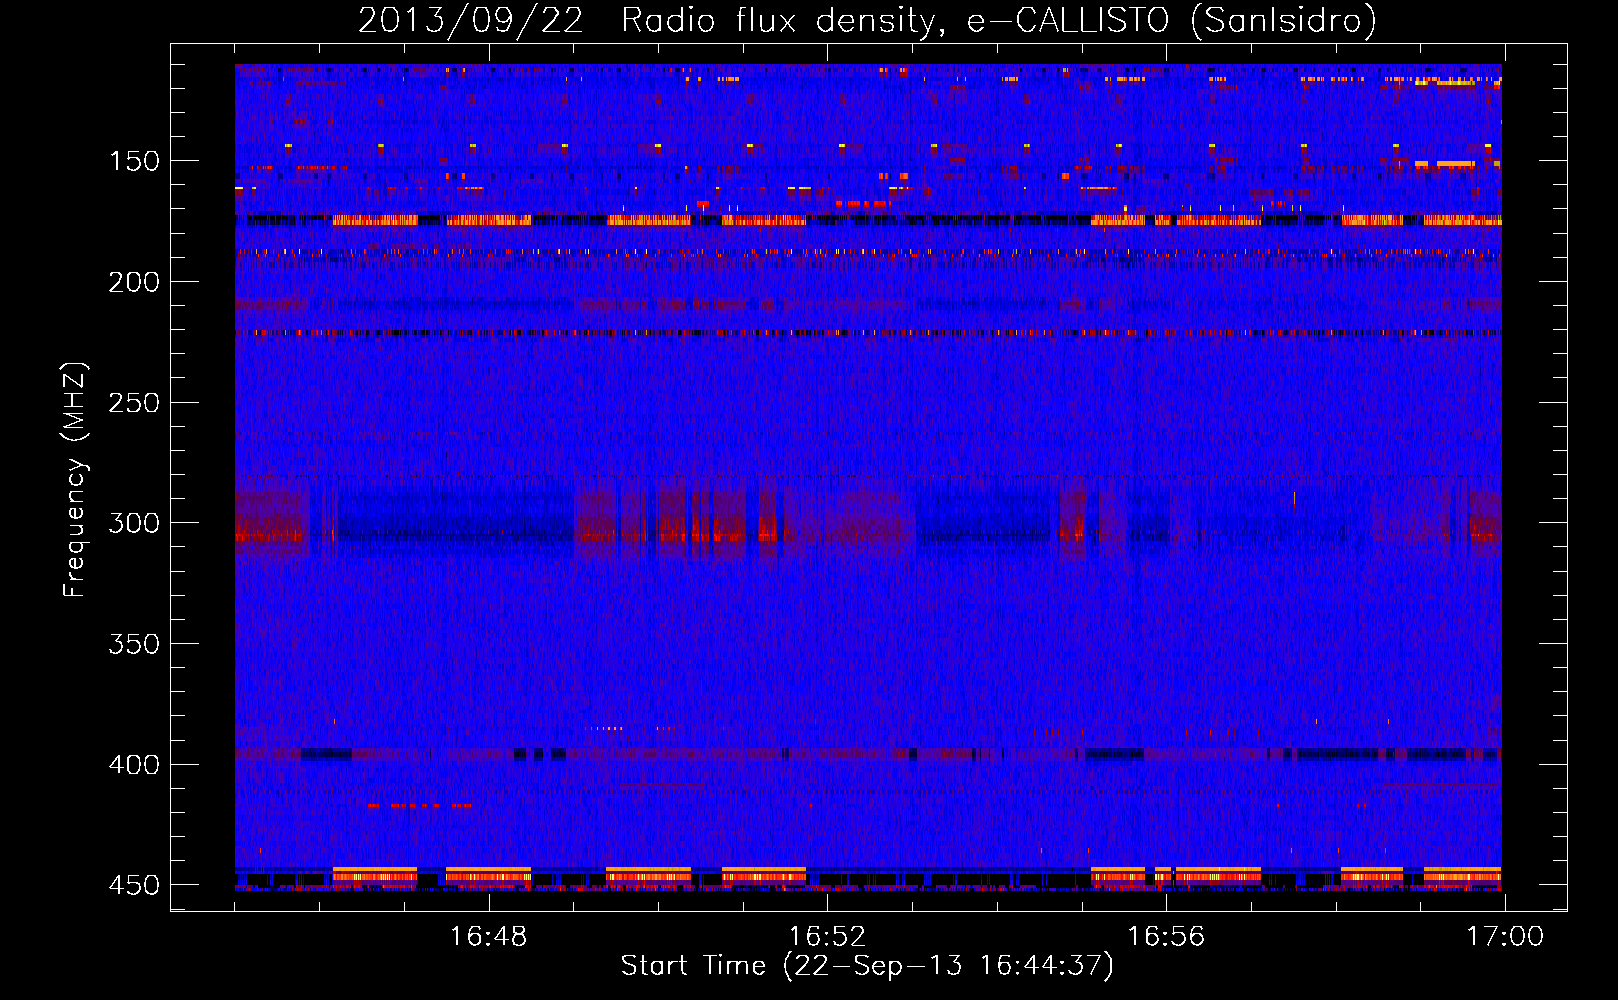Select the 450 frequency tick label

(x=133, y=886)
